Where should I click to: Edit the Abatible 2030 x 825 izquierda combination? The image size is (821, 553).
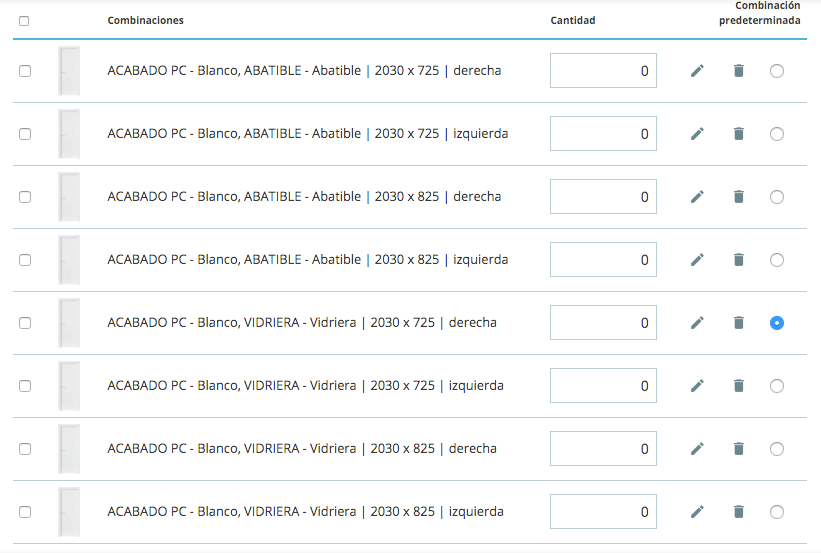(697, 260)
